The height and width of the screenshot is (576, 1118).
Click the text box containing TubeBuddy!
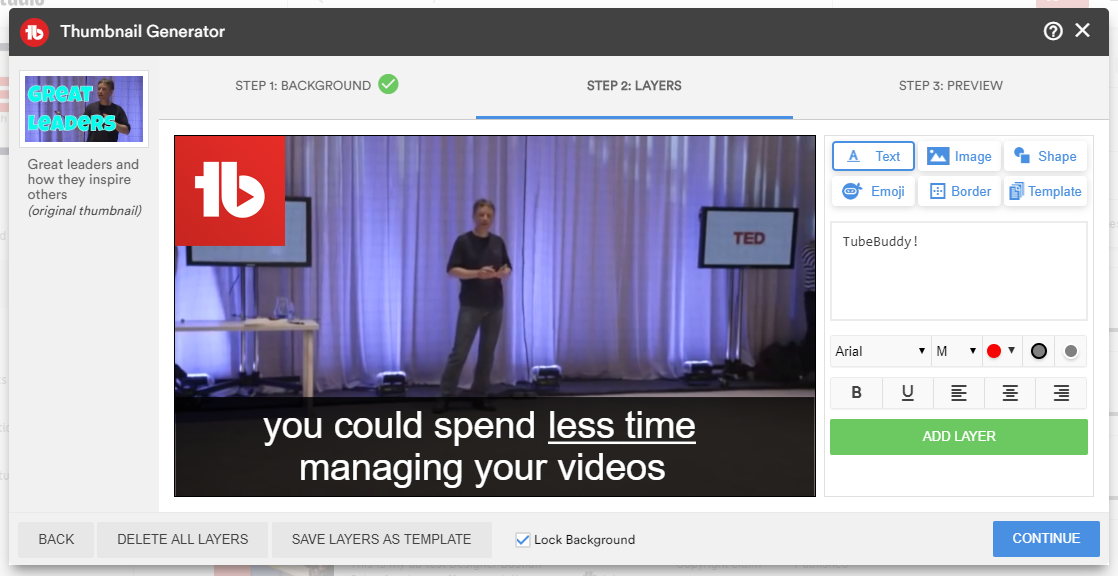point(959,271)
